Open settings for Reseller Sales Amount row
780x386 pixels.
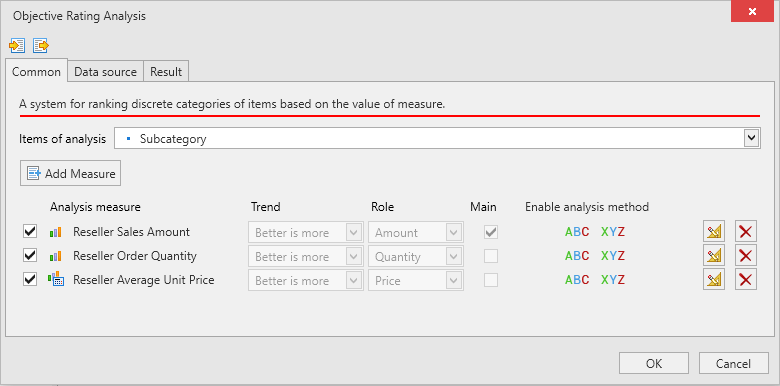coord(714,231)
